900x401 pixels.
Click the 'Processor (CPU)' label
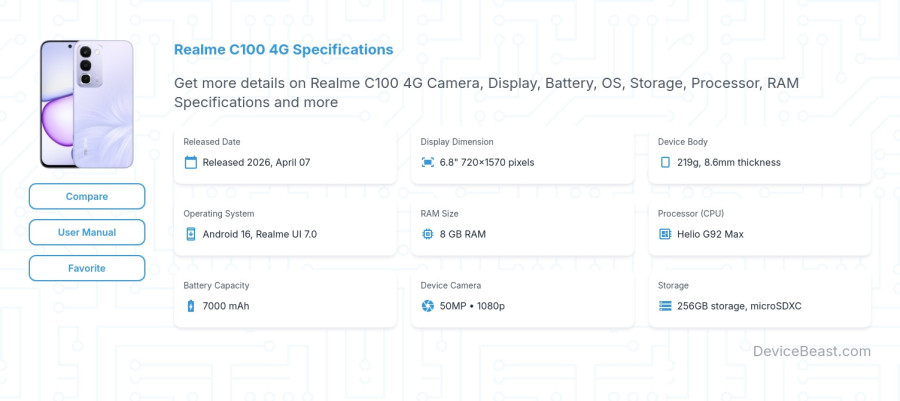(690, 213)
